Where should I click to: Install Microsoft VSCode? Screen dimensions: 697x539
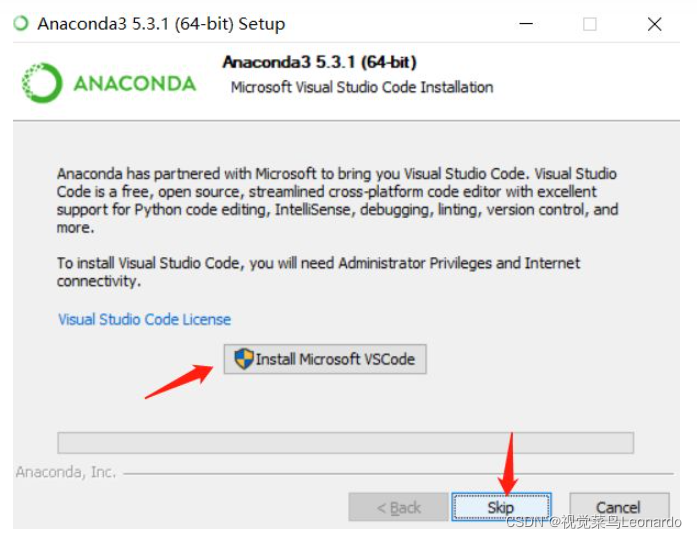pyautogui.click(x=325, y=359)
